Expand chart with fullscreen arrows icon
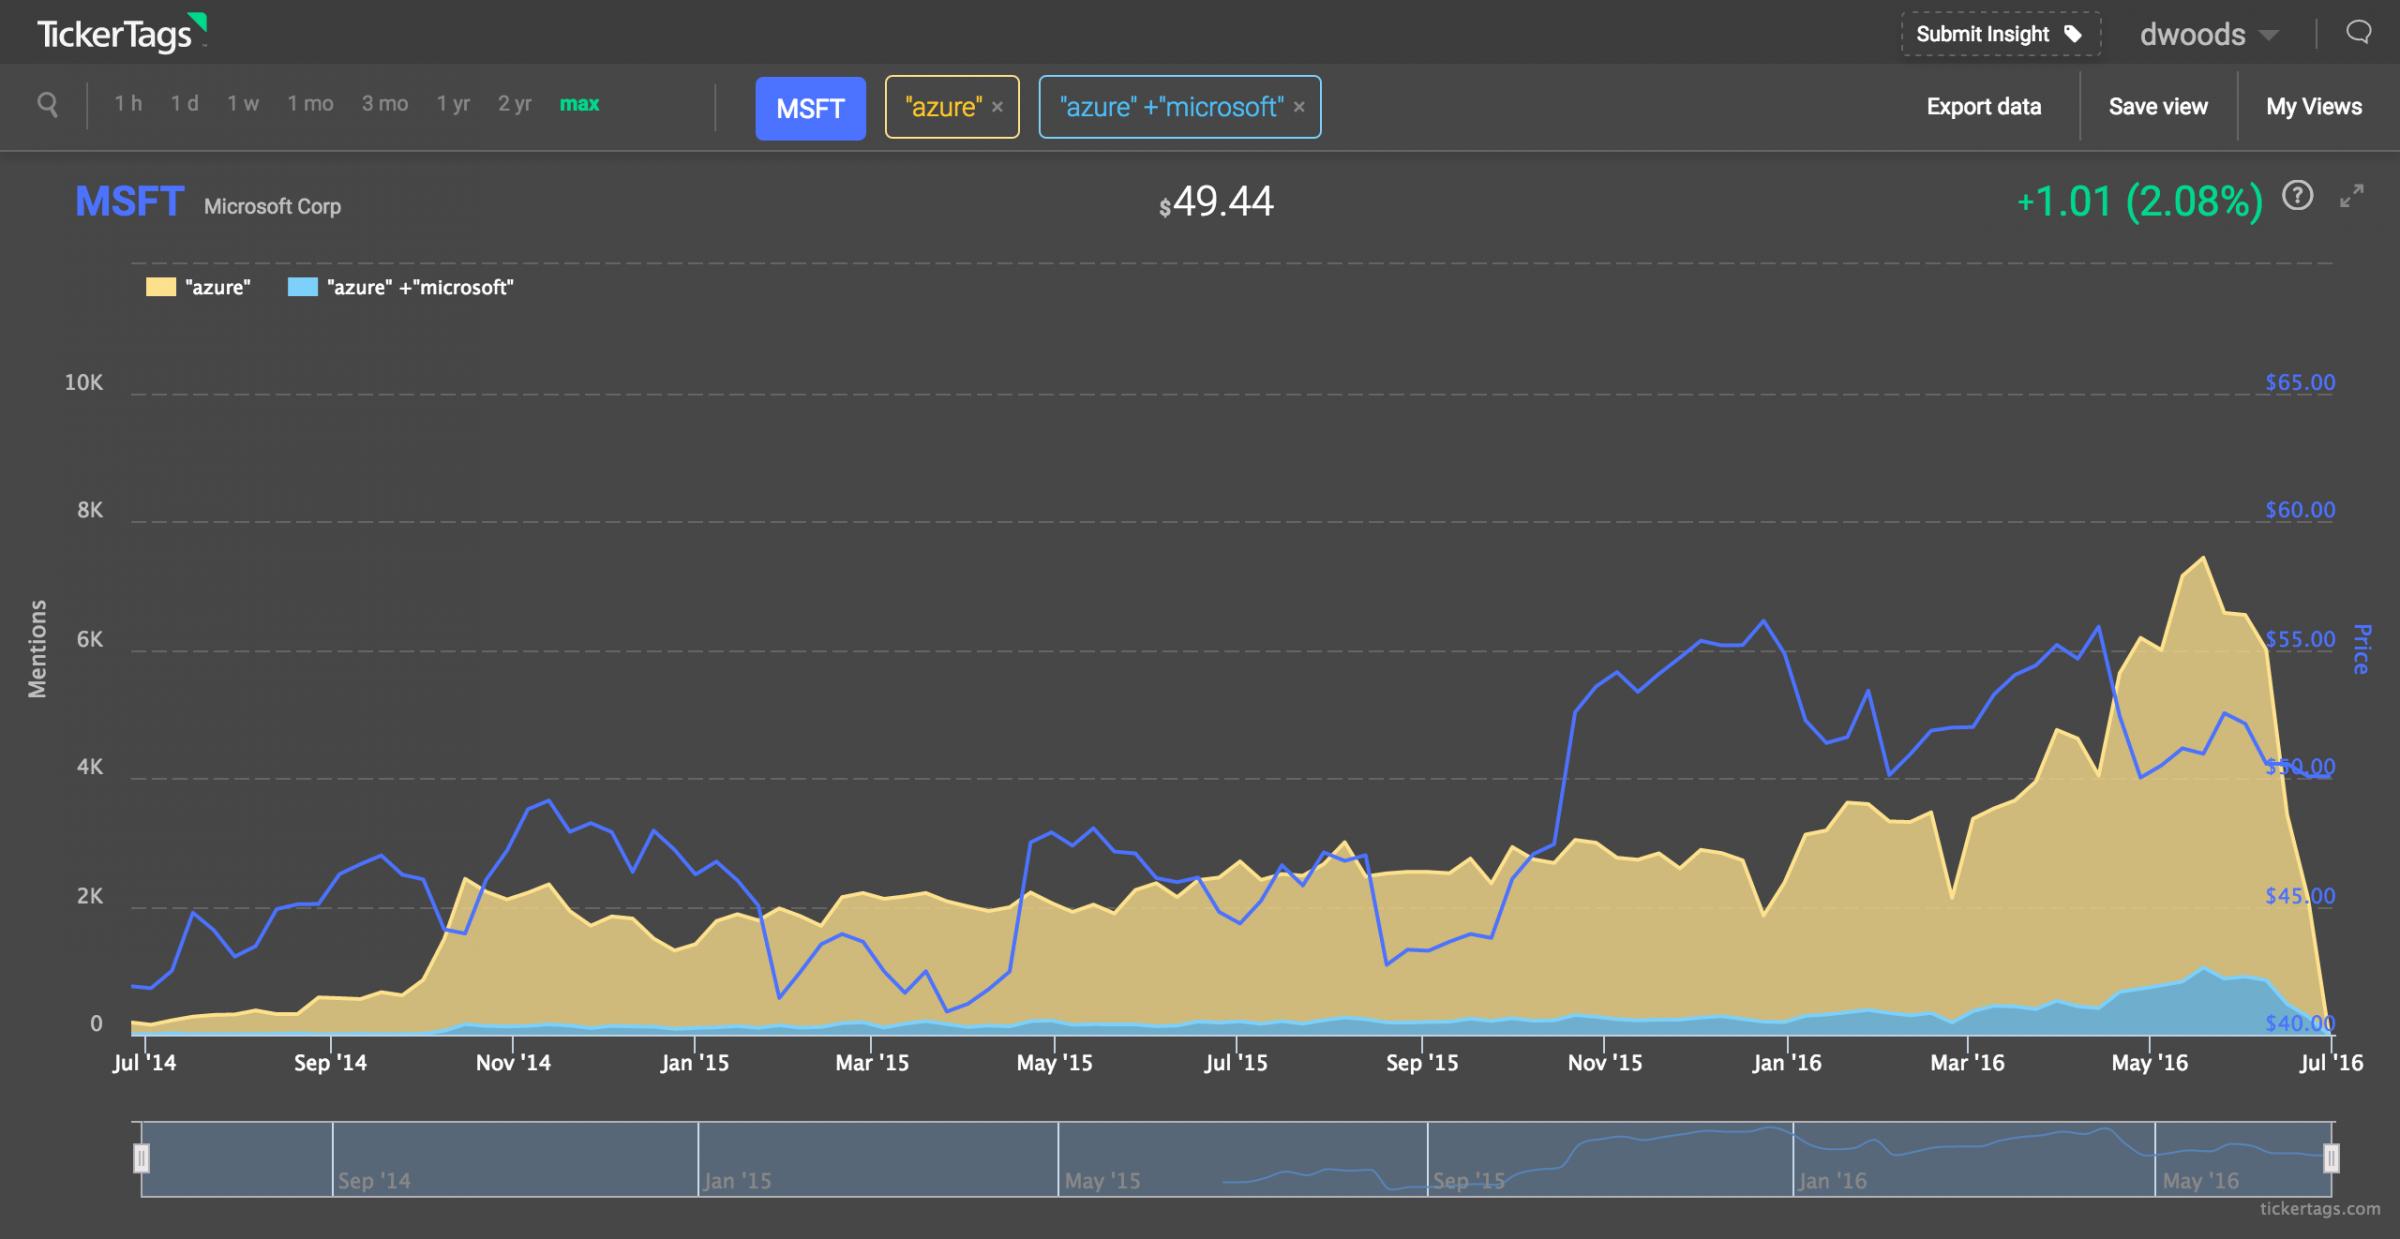This screenshot has height=1239, width=2400. 2352,196
